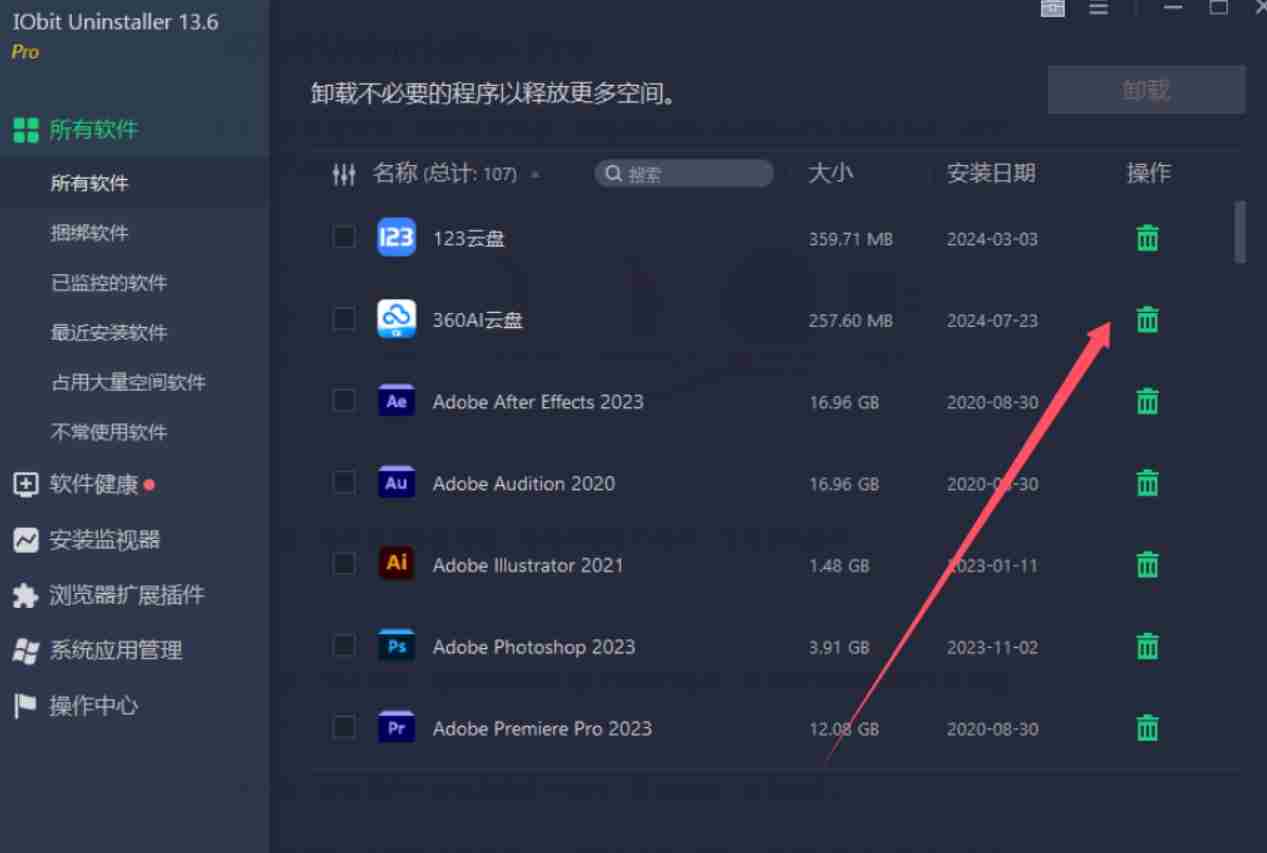Click the toolbox icon in title bar

tap(1052, 8)
